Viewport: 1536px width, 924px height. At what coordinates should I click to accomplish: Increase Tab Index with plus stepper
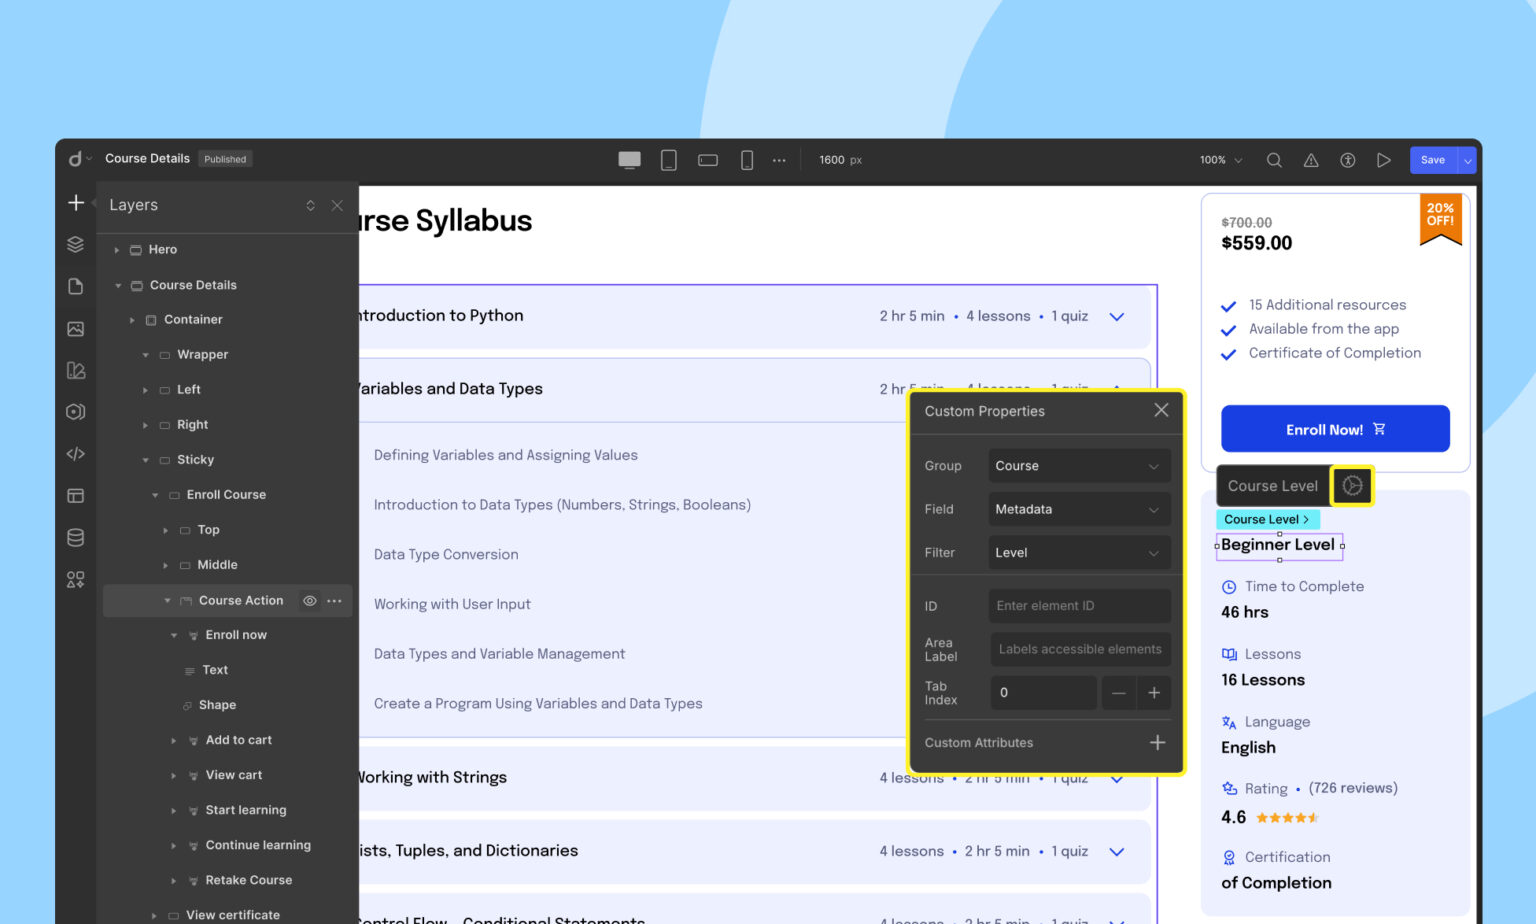(x=1154, y=693)
